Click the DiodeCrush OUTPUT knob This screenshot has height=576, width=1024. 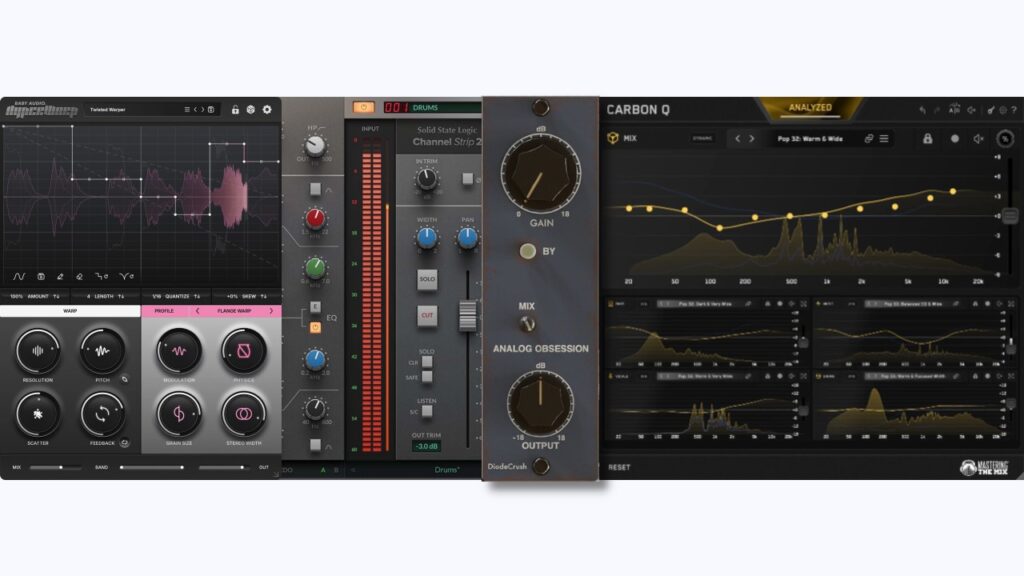coord(541,403)
